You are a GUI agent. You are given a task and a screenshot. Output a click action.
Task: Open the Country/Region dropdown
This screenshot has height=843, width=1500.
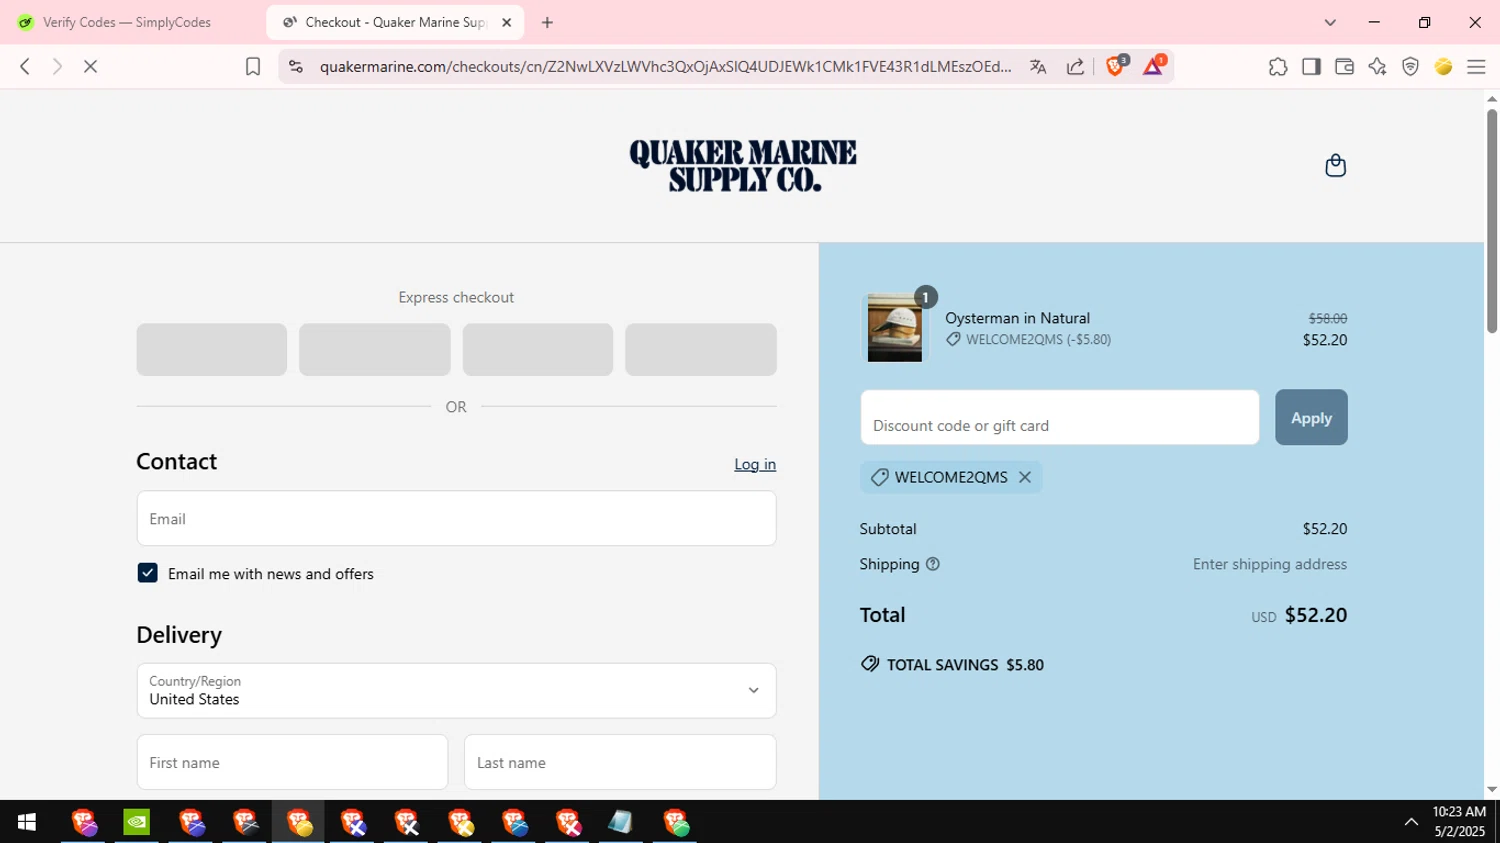tap(456, 690)
